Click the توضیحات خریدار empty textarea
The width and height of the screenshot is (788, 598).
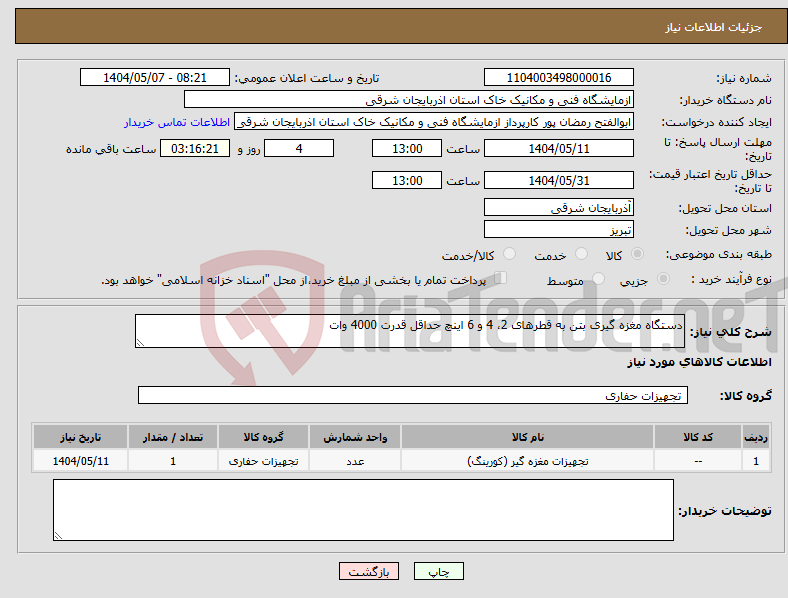click(x=363, y=510)
